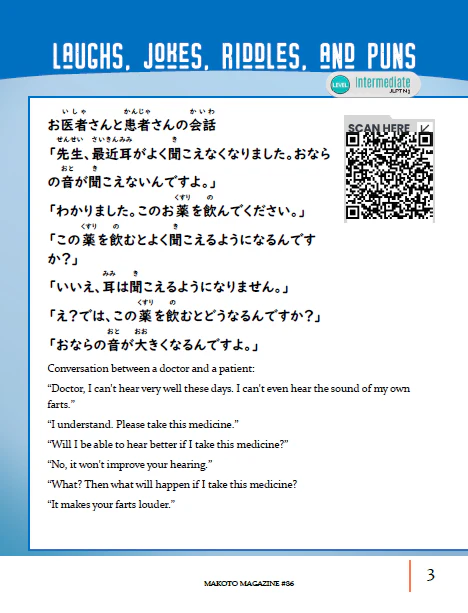Click 'No, it won't improve your hearing.'
468x613 pixels.
pos(130,465)
